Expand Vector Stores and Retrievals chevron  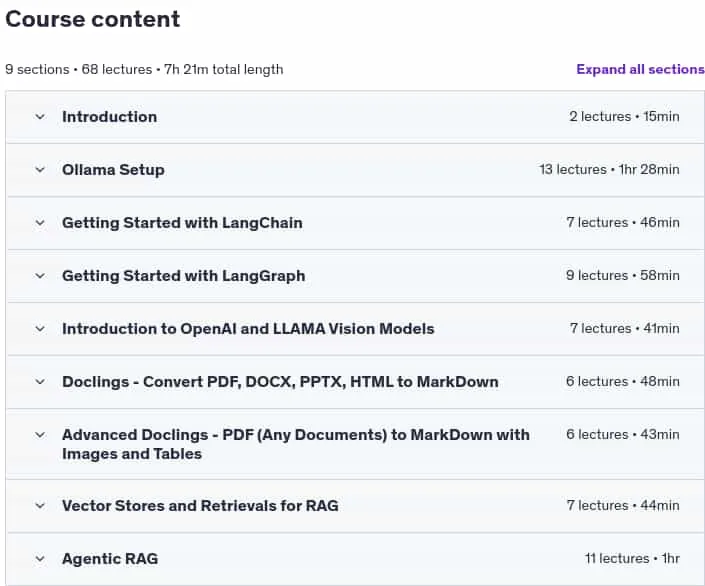click(40, 506)
